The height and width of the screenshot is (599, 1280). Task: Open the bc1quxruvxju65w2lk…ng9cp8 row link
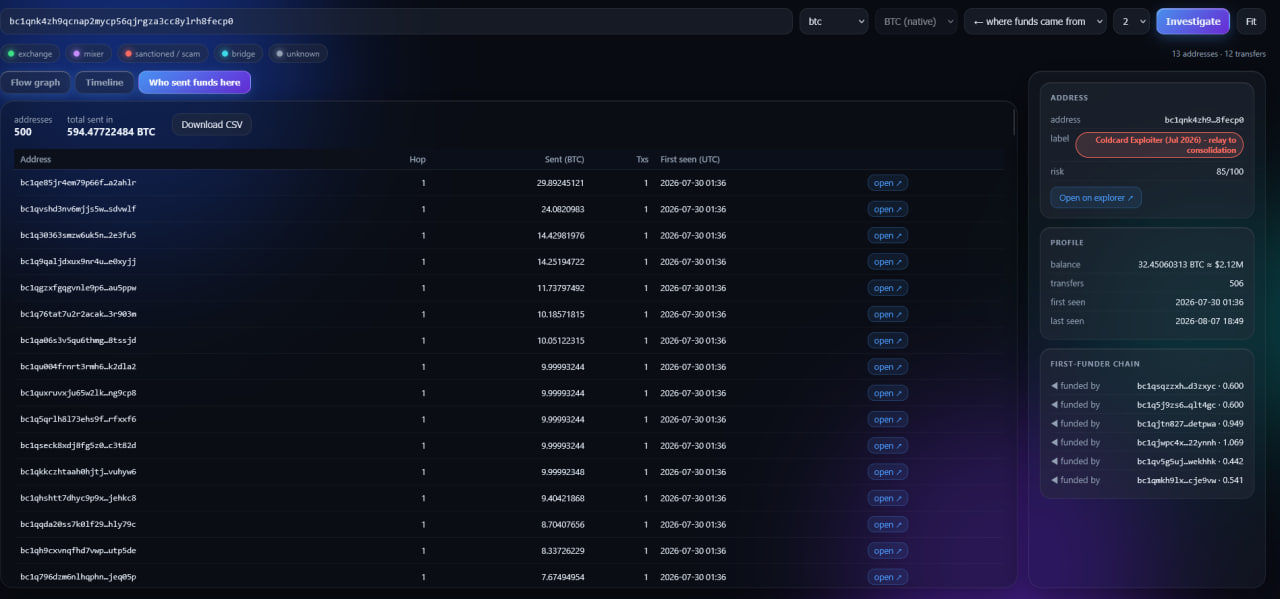tap(887, 393)
